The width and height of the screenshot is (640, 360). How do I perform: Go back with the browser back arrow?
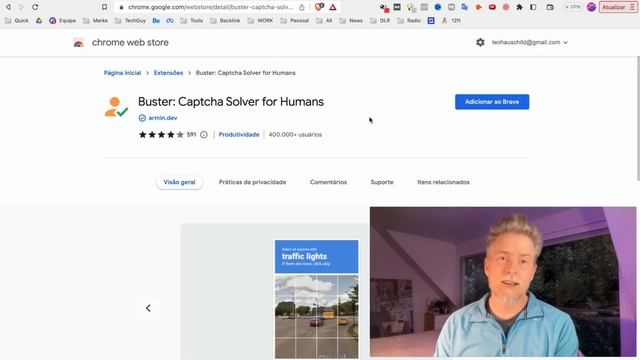(x=8, y=7)
